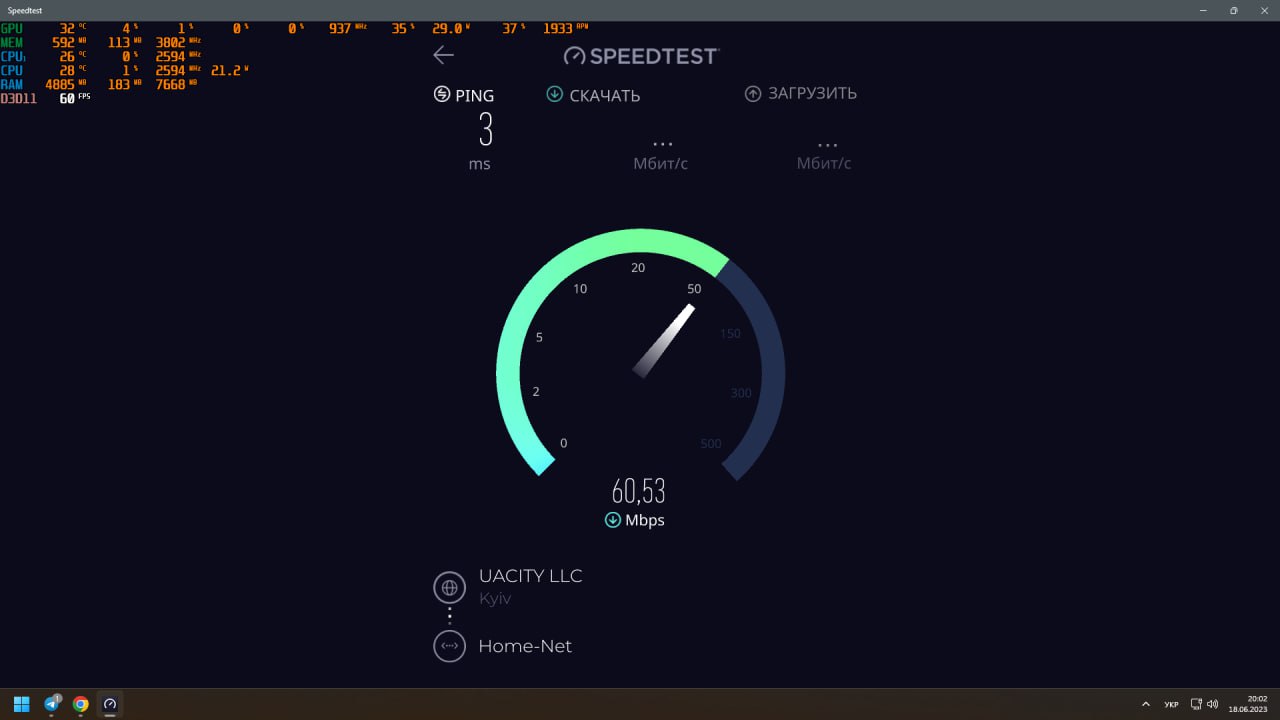Click the PING label
The width and height of the screenshot is (1280, 720).
(474, 95)
